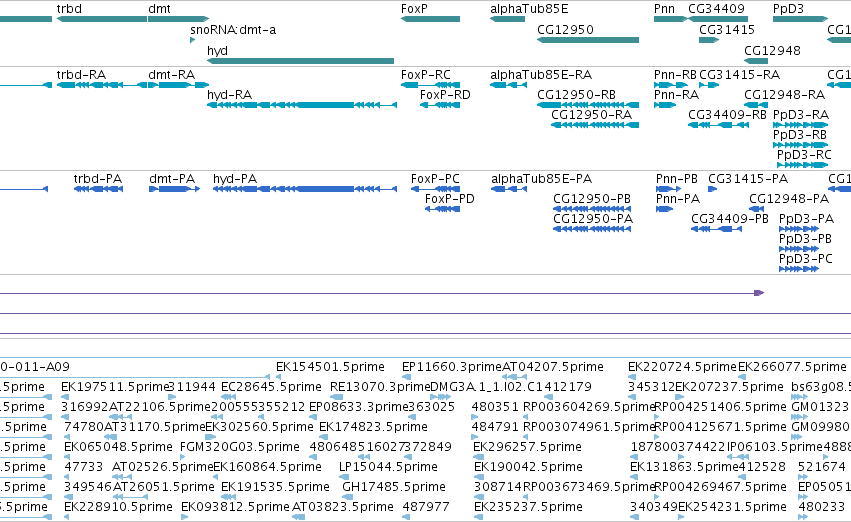Click EST LP15044.5prime
This screenshot has height=522, width=851.
[388, 468]
